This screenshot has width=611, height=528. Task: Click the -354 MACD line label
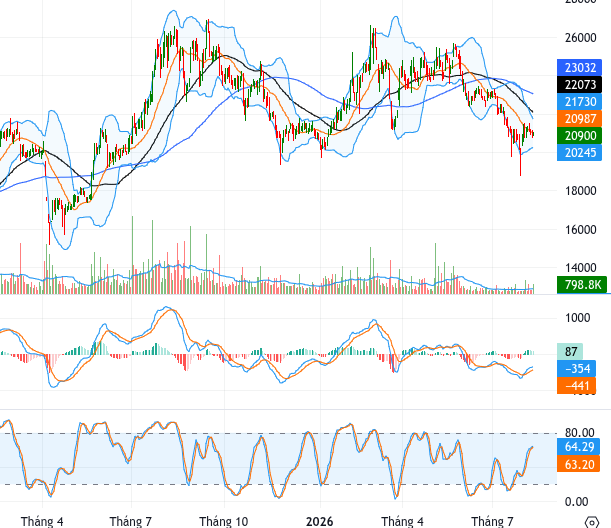pyautogui.click(x=576, y=369)
